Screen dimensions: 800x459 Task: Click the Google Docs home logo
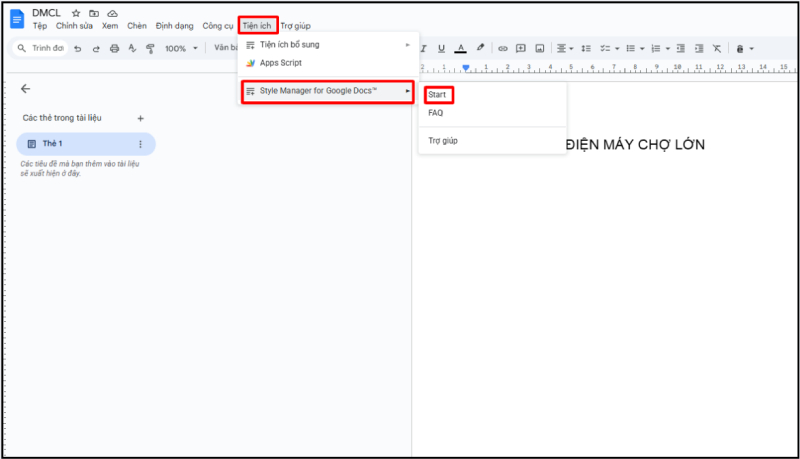tap(17, 19)
